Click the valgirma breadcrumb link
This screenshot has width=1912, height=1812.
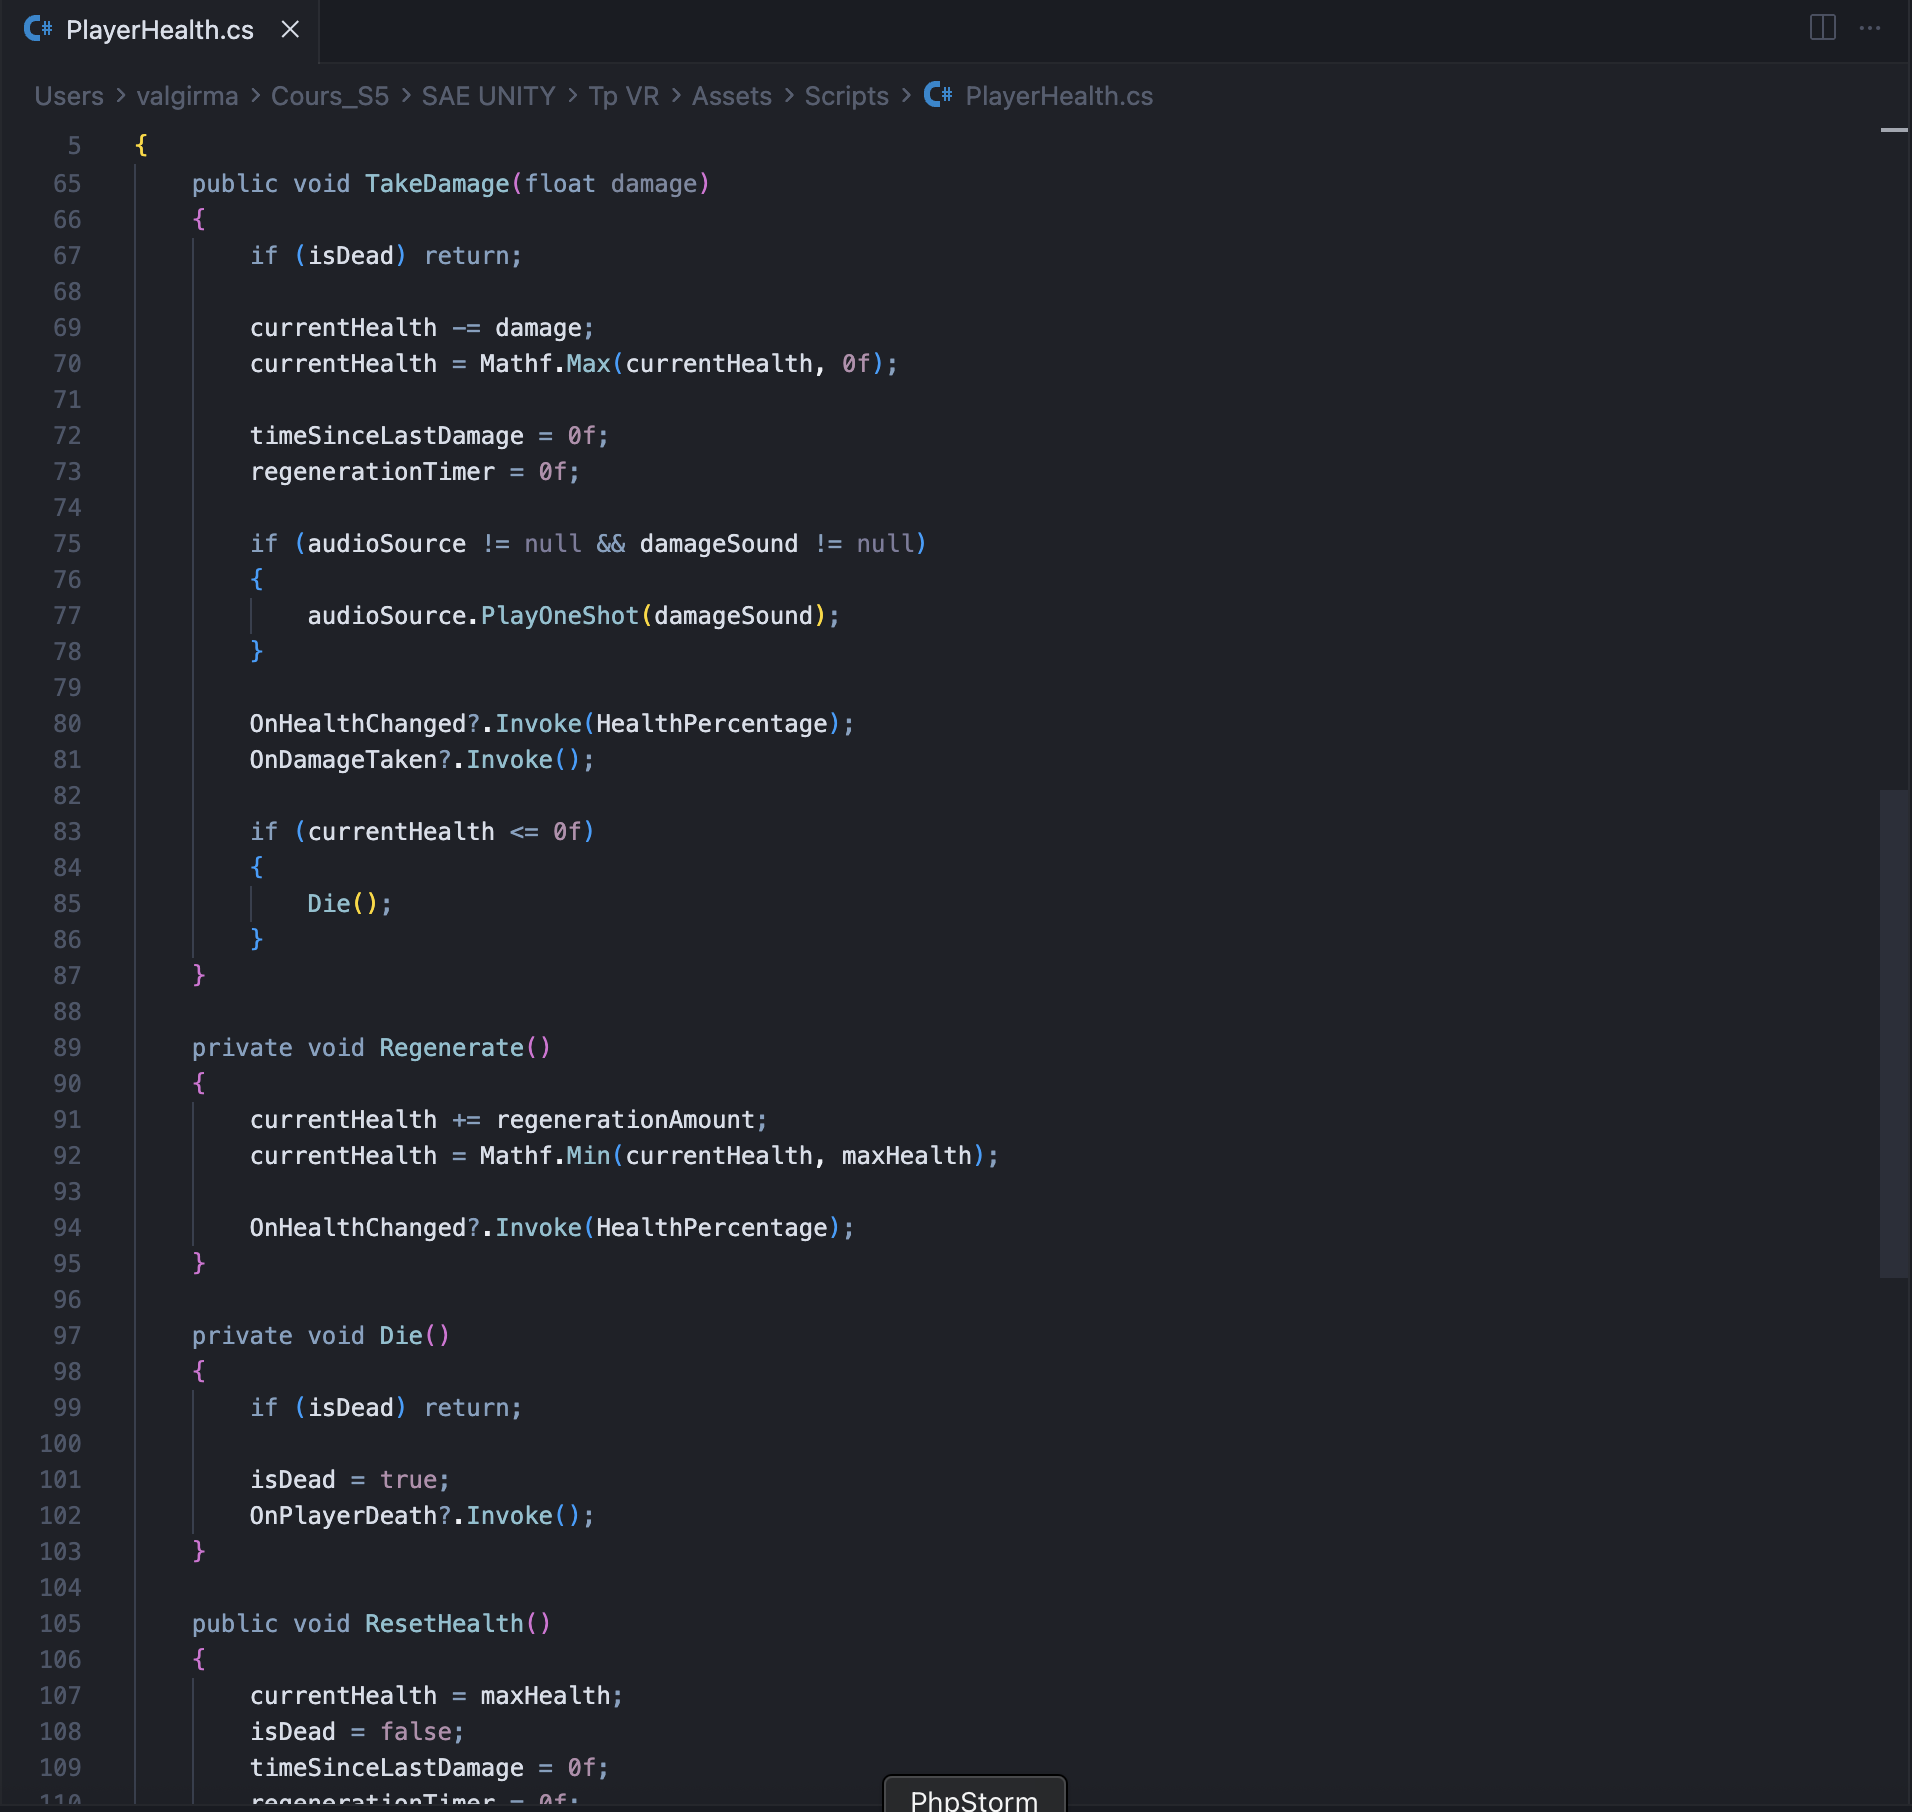coord(186,96)
